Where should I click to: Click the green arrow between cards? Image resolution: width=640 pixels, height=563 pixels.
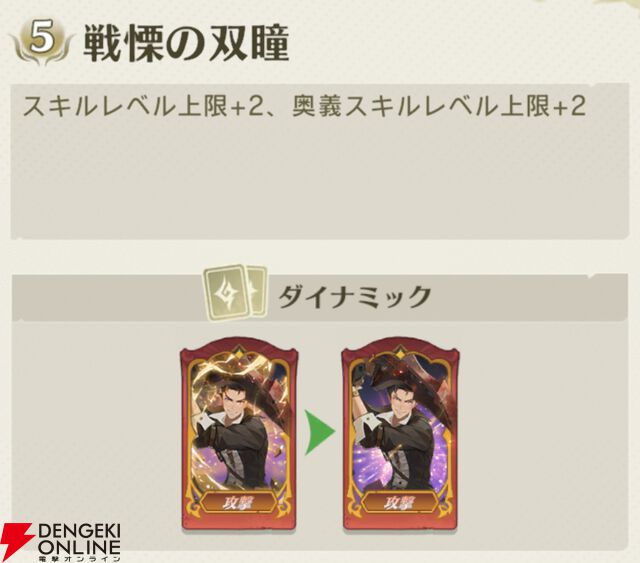click(320, 432)
